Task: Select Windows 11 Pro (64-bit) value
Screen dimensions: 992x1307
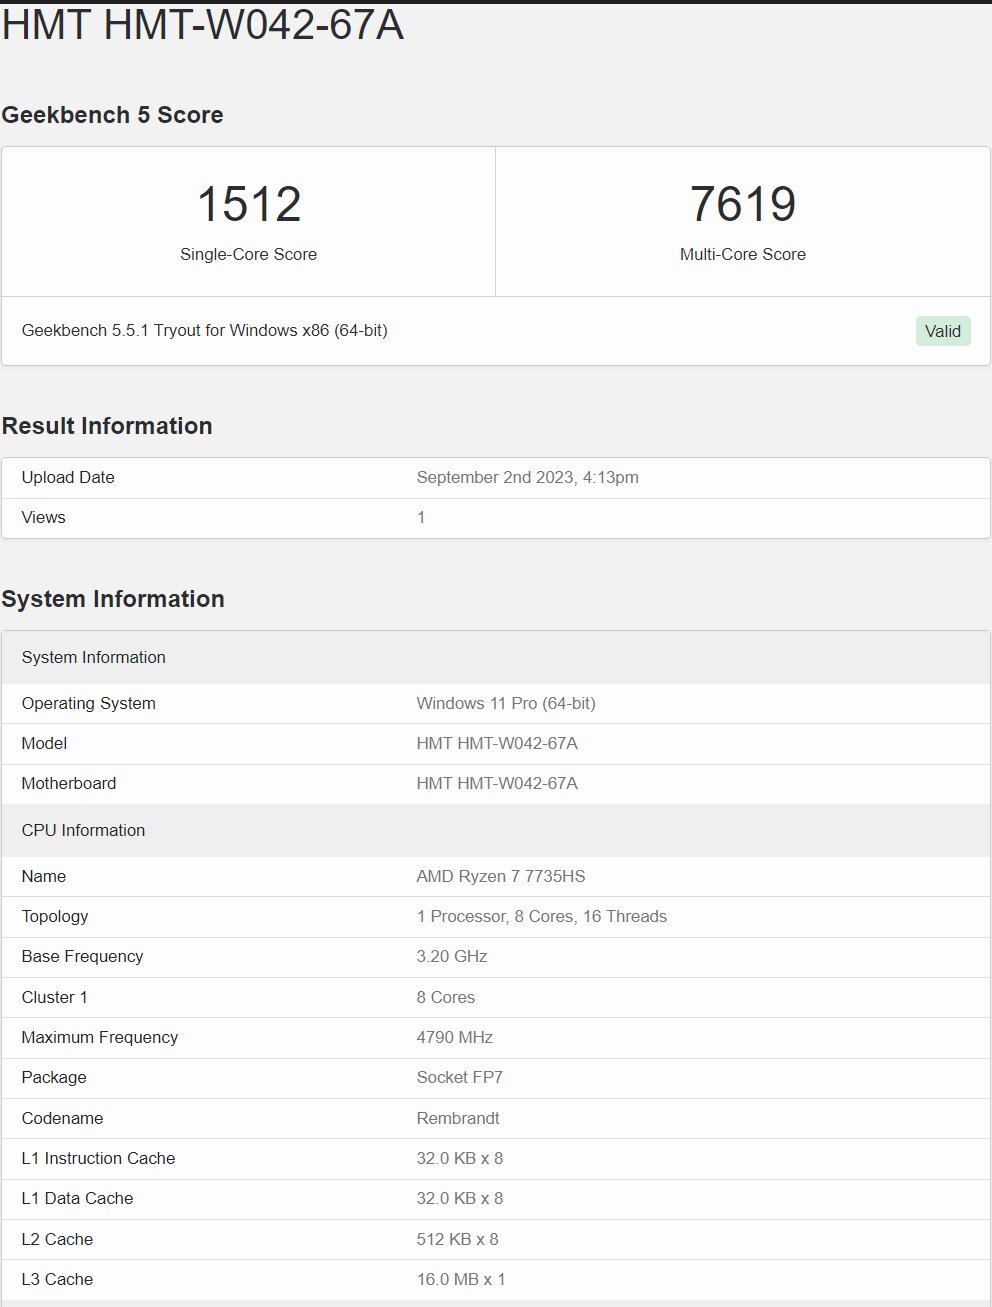Action: pos(506,703)
